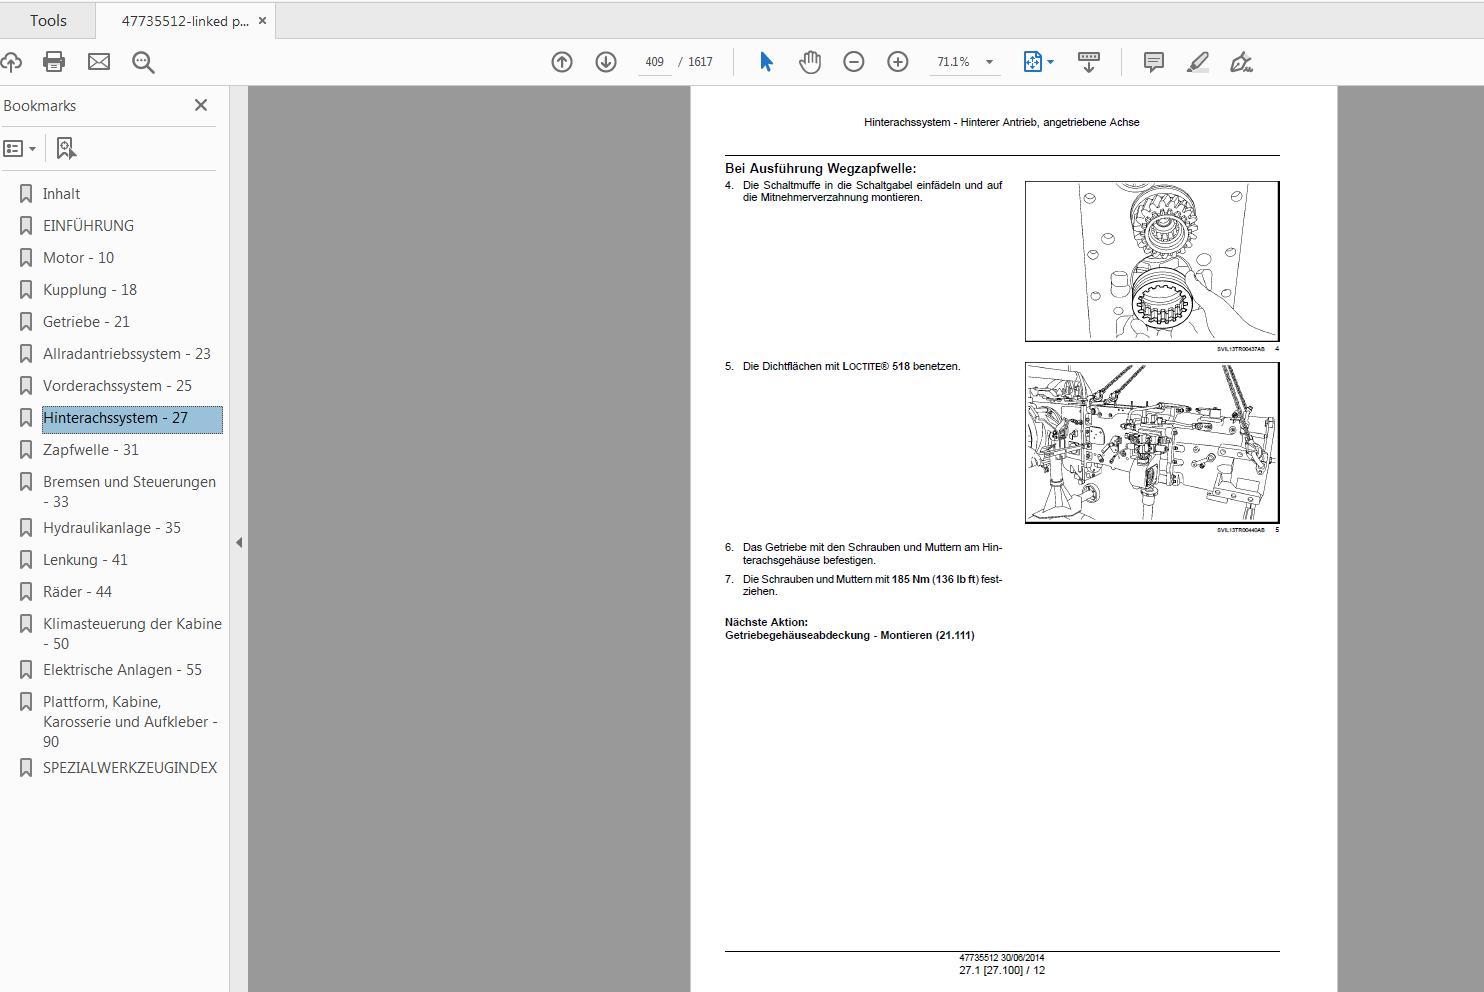Click bookmark icon beside Zapfwelle - 31
The width and height of the screenshot is (1484, 992).
coord(26,450)
